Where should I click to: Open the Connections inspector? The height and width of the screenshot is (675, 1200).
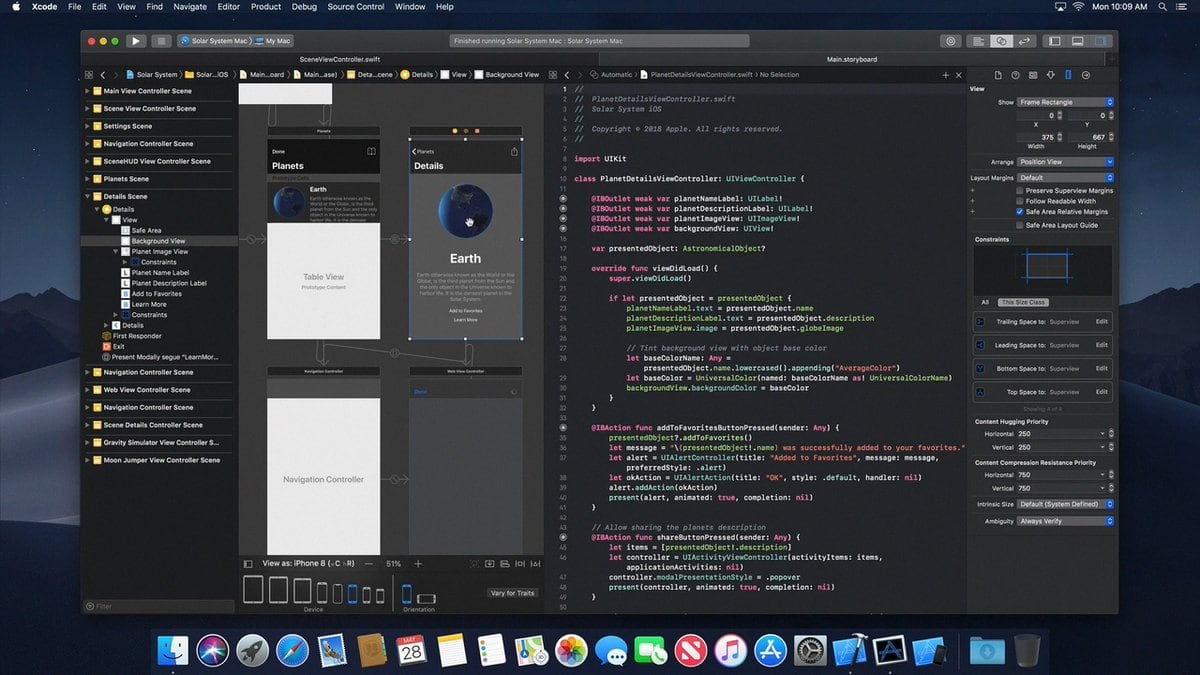[x=1086, y=74]
